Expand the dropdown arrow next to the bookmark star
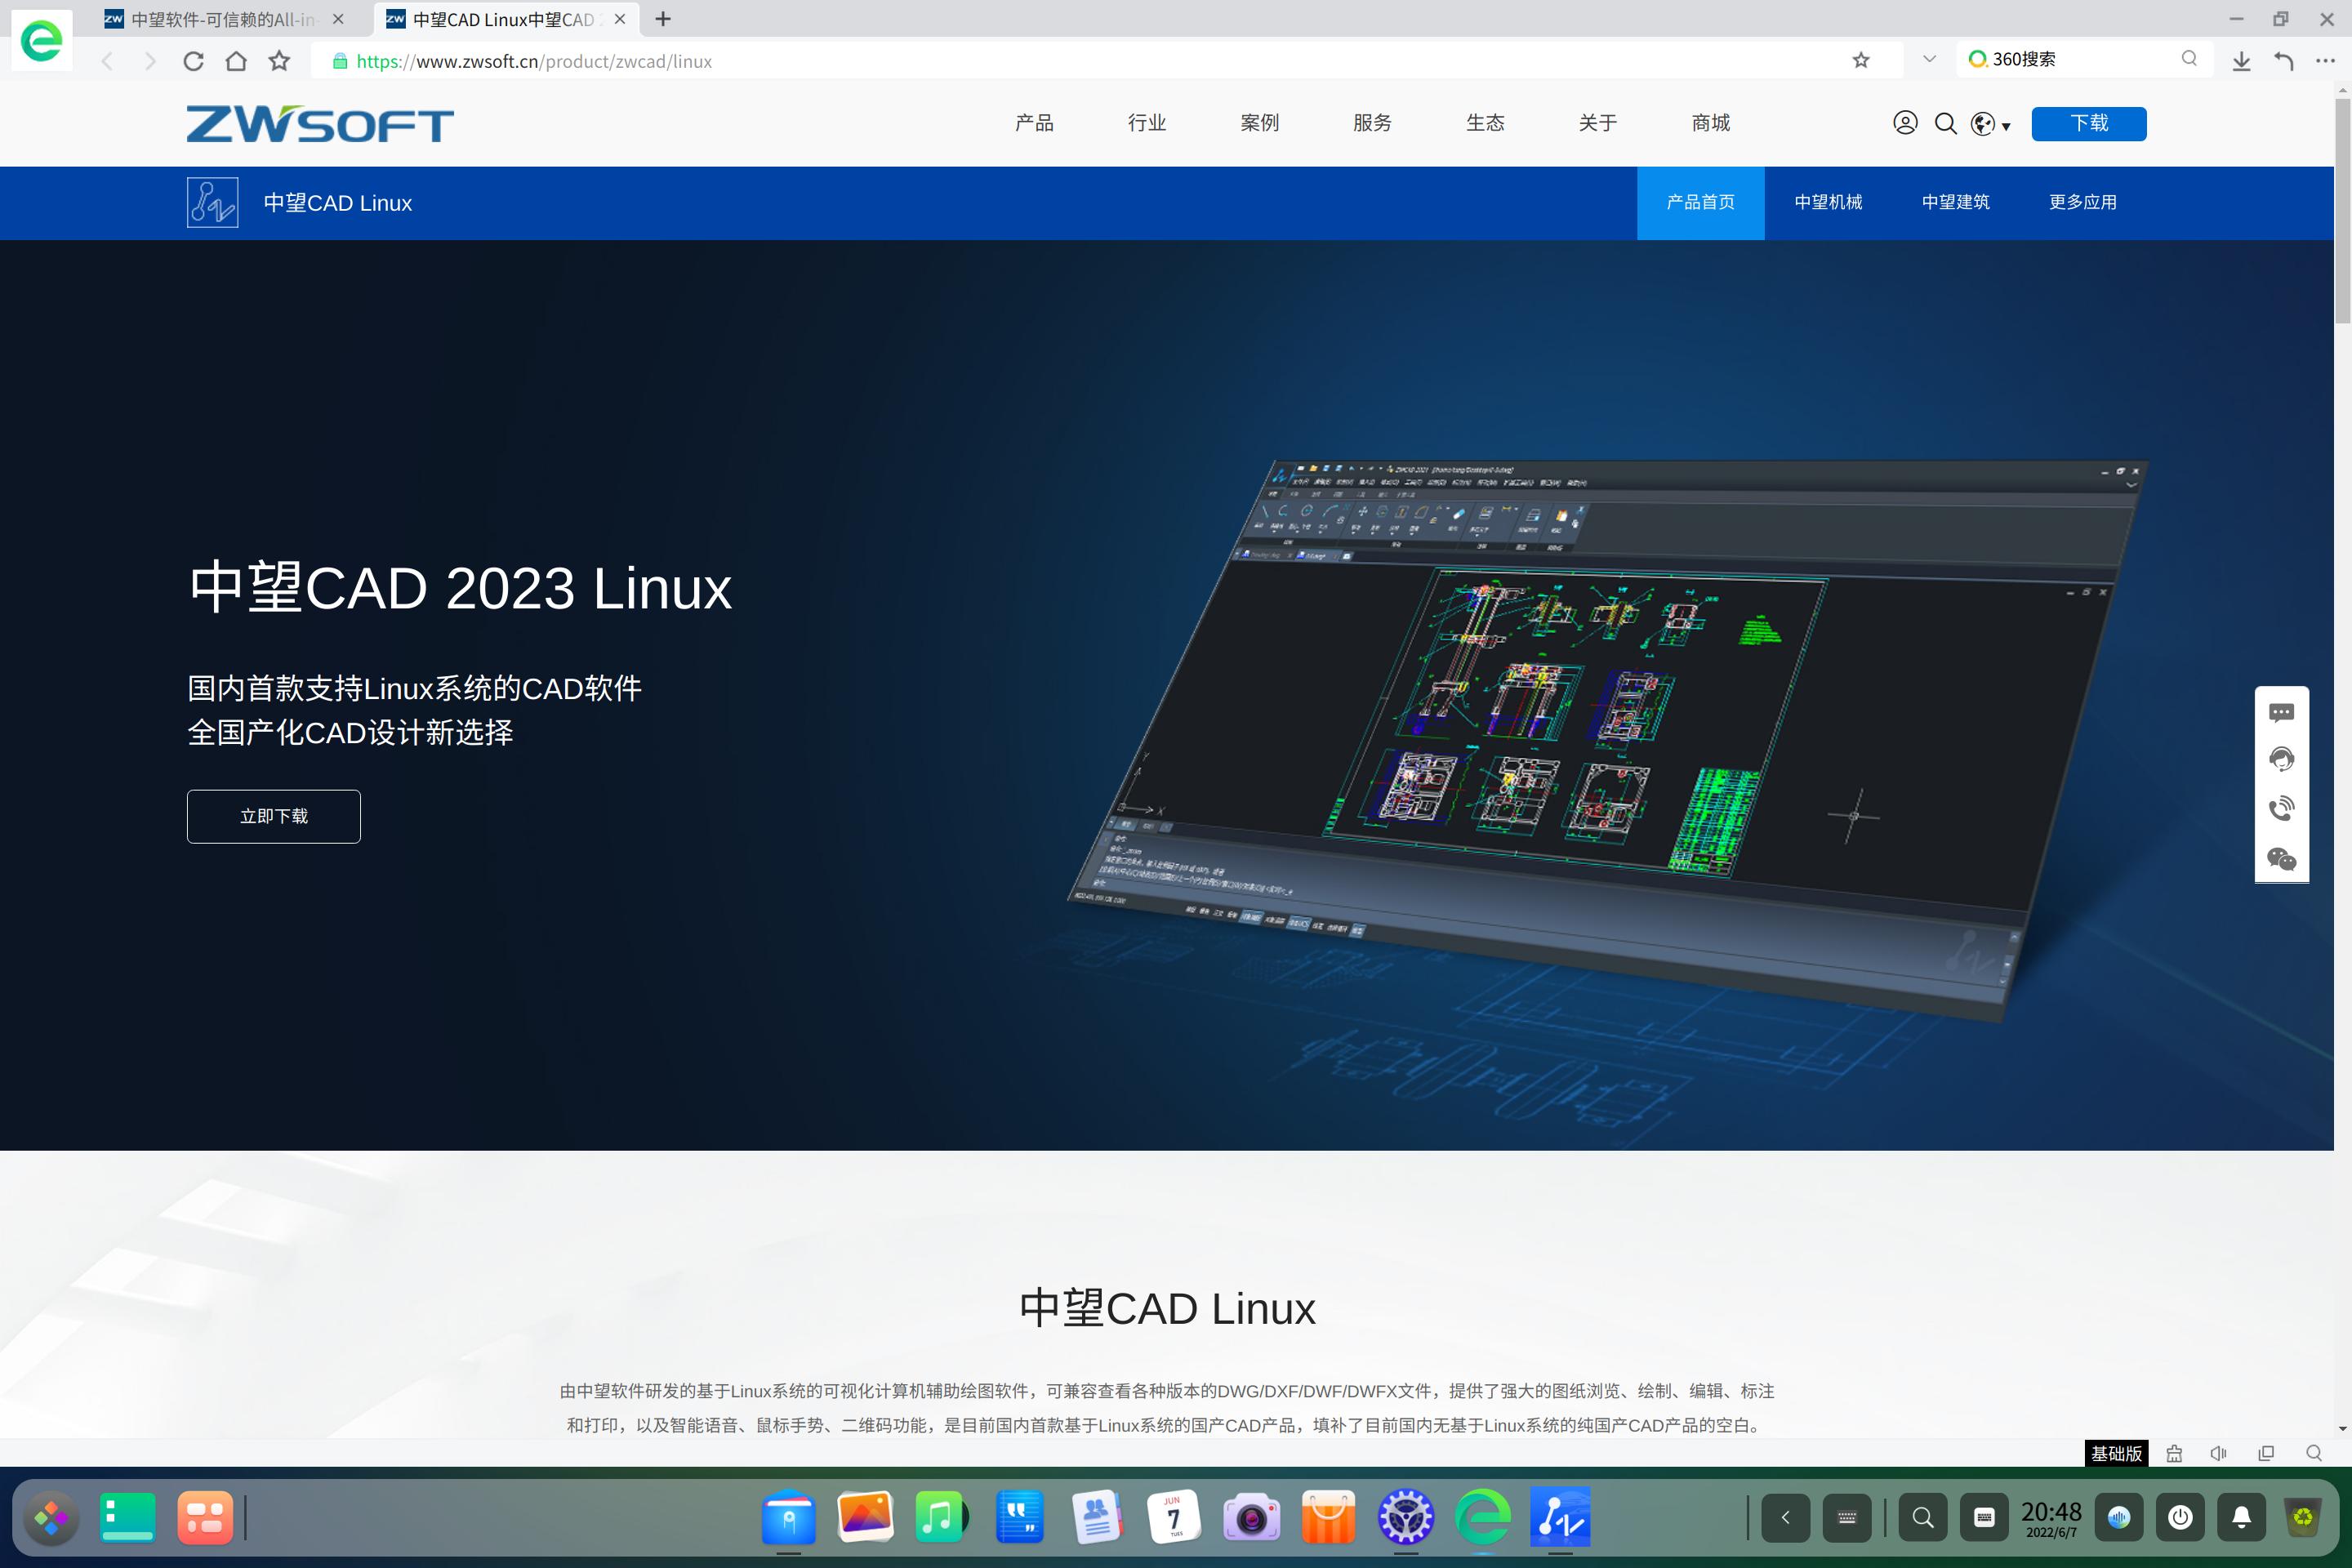 tap(1927, 60)
